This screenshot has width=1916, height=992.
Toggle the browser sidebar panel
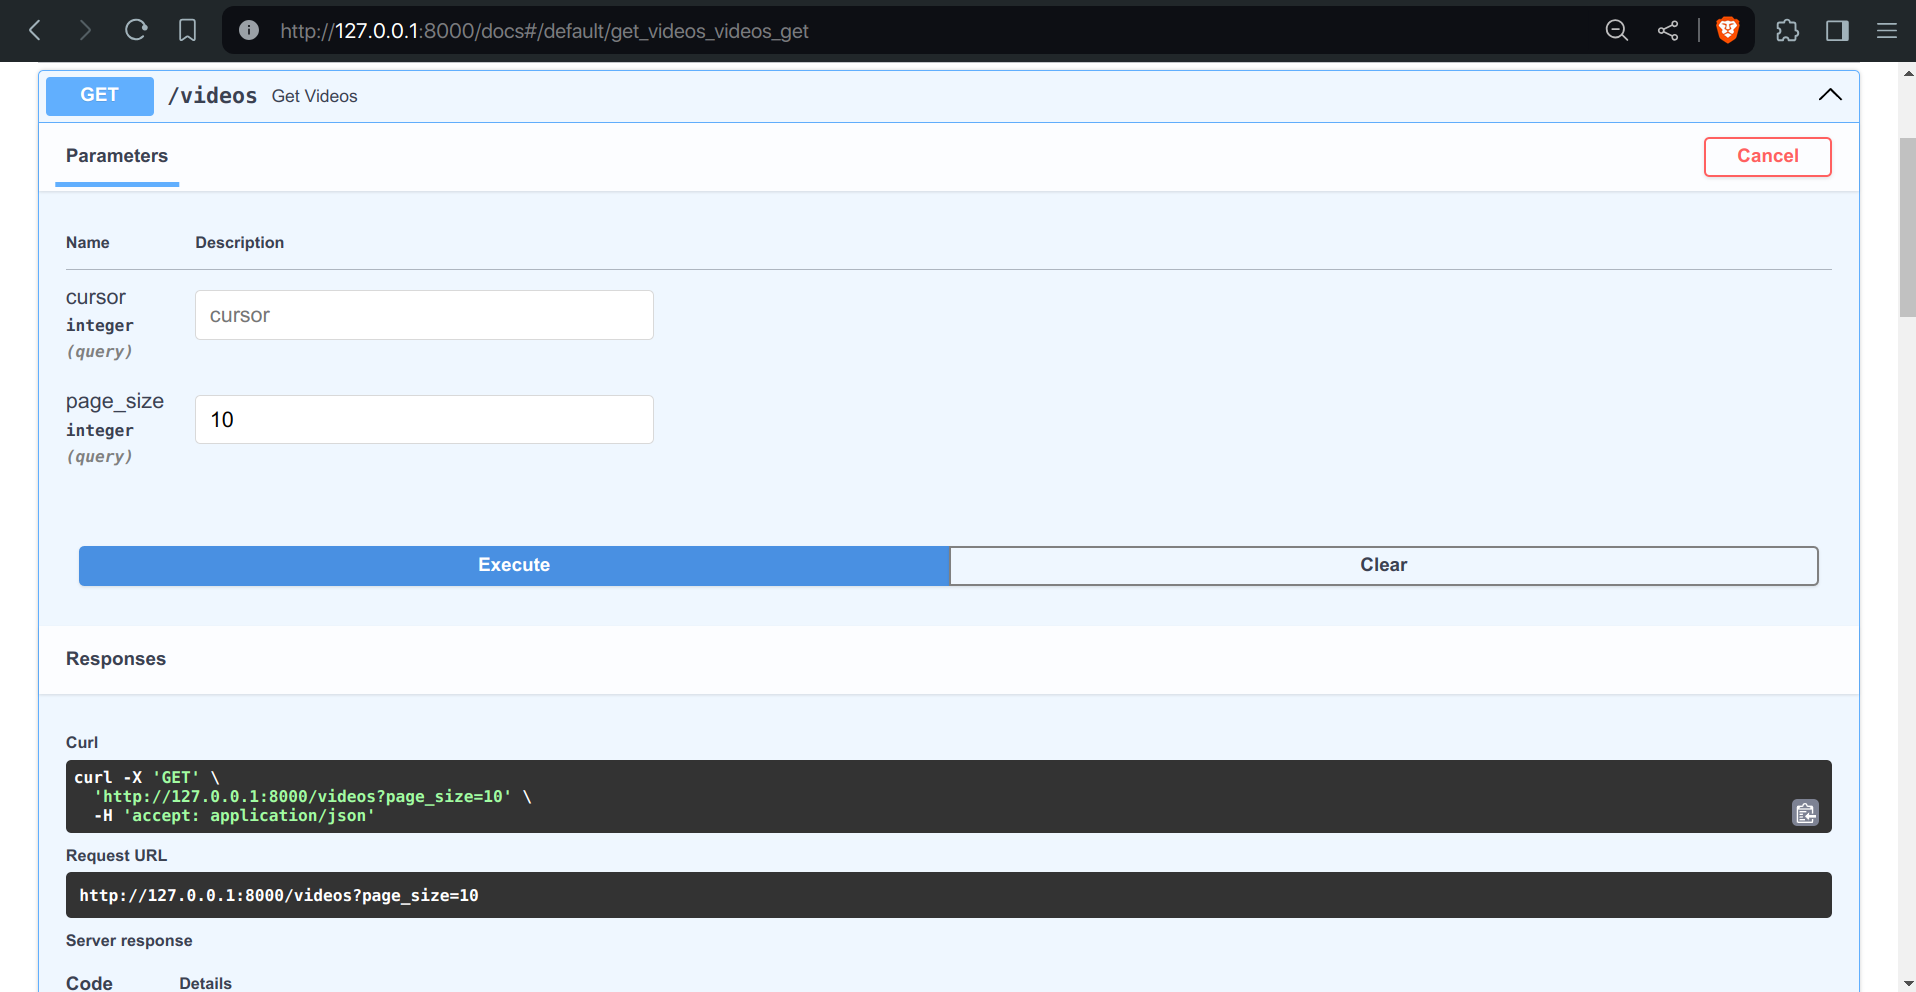[x=1837, y=30]
